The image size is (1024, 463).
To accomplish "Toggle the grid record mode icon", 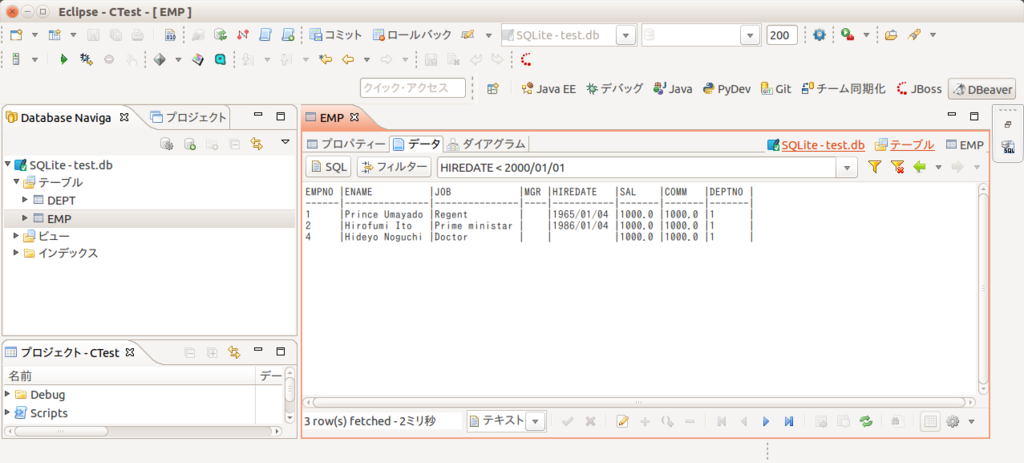I will tap(930, 421).
